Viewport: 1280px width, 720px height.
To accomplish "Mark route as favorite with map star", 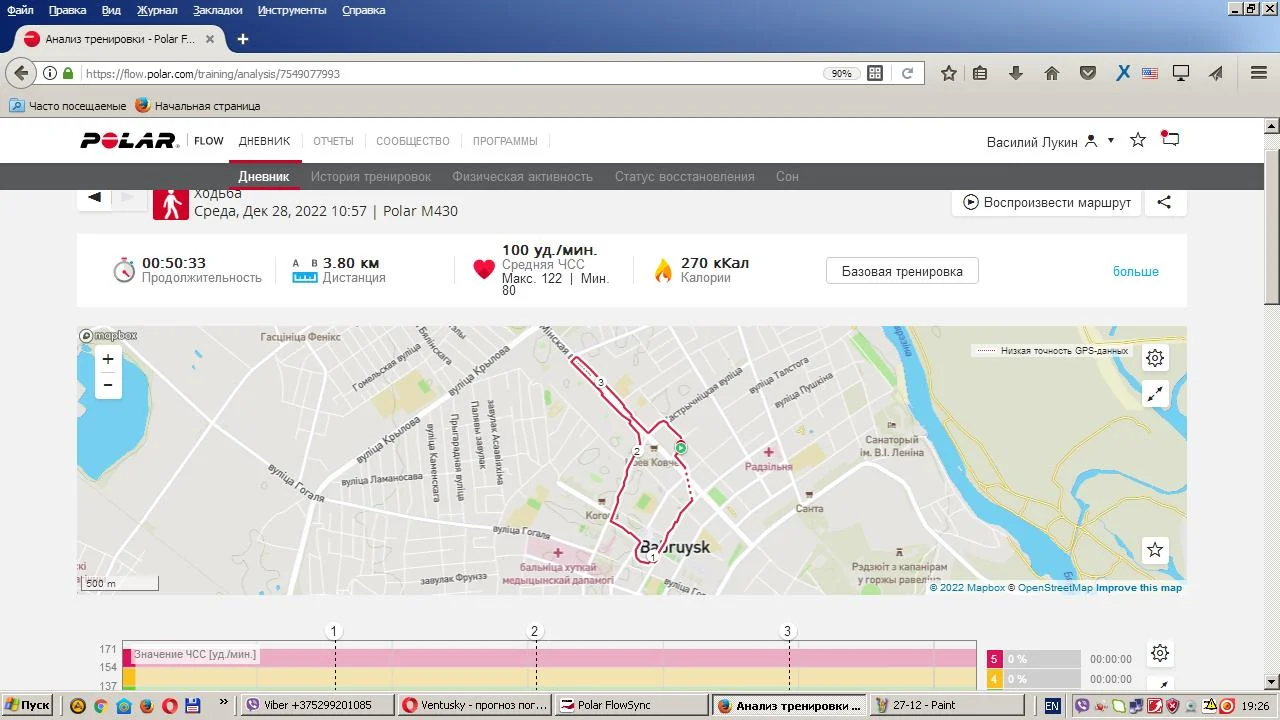I will point(1155,550).
